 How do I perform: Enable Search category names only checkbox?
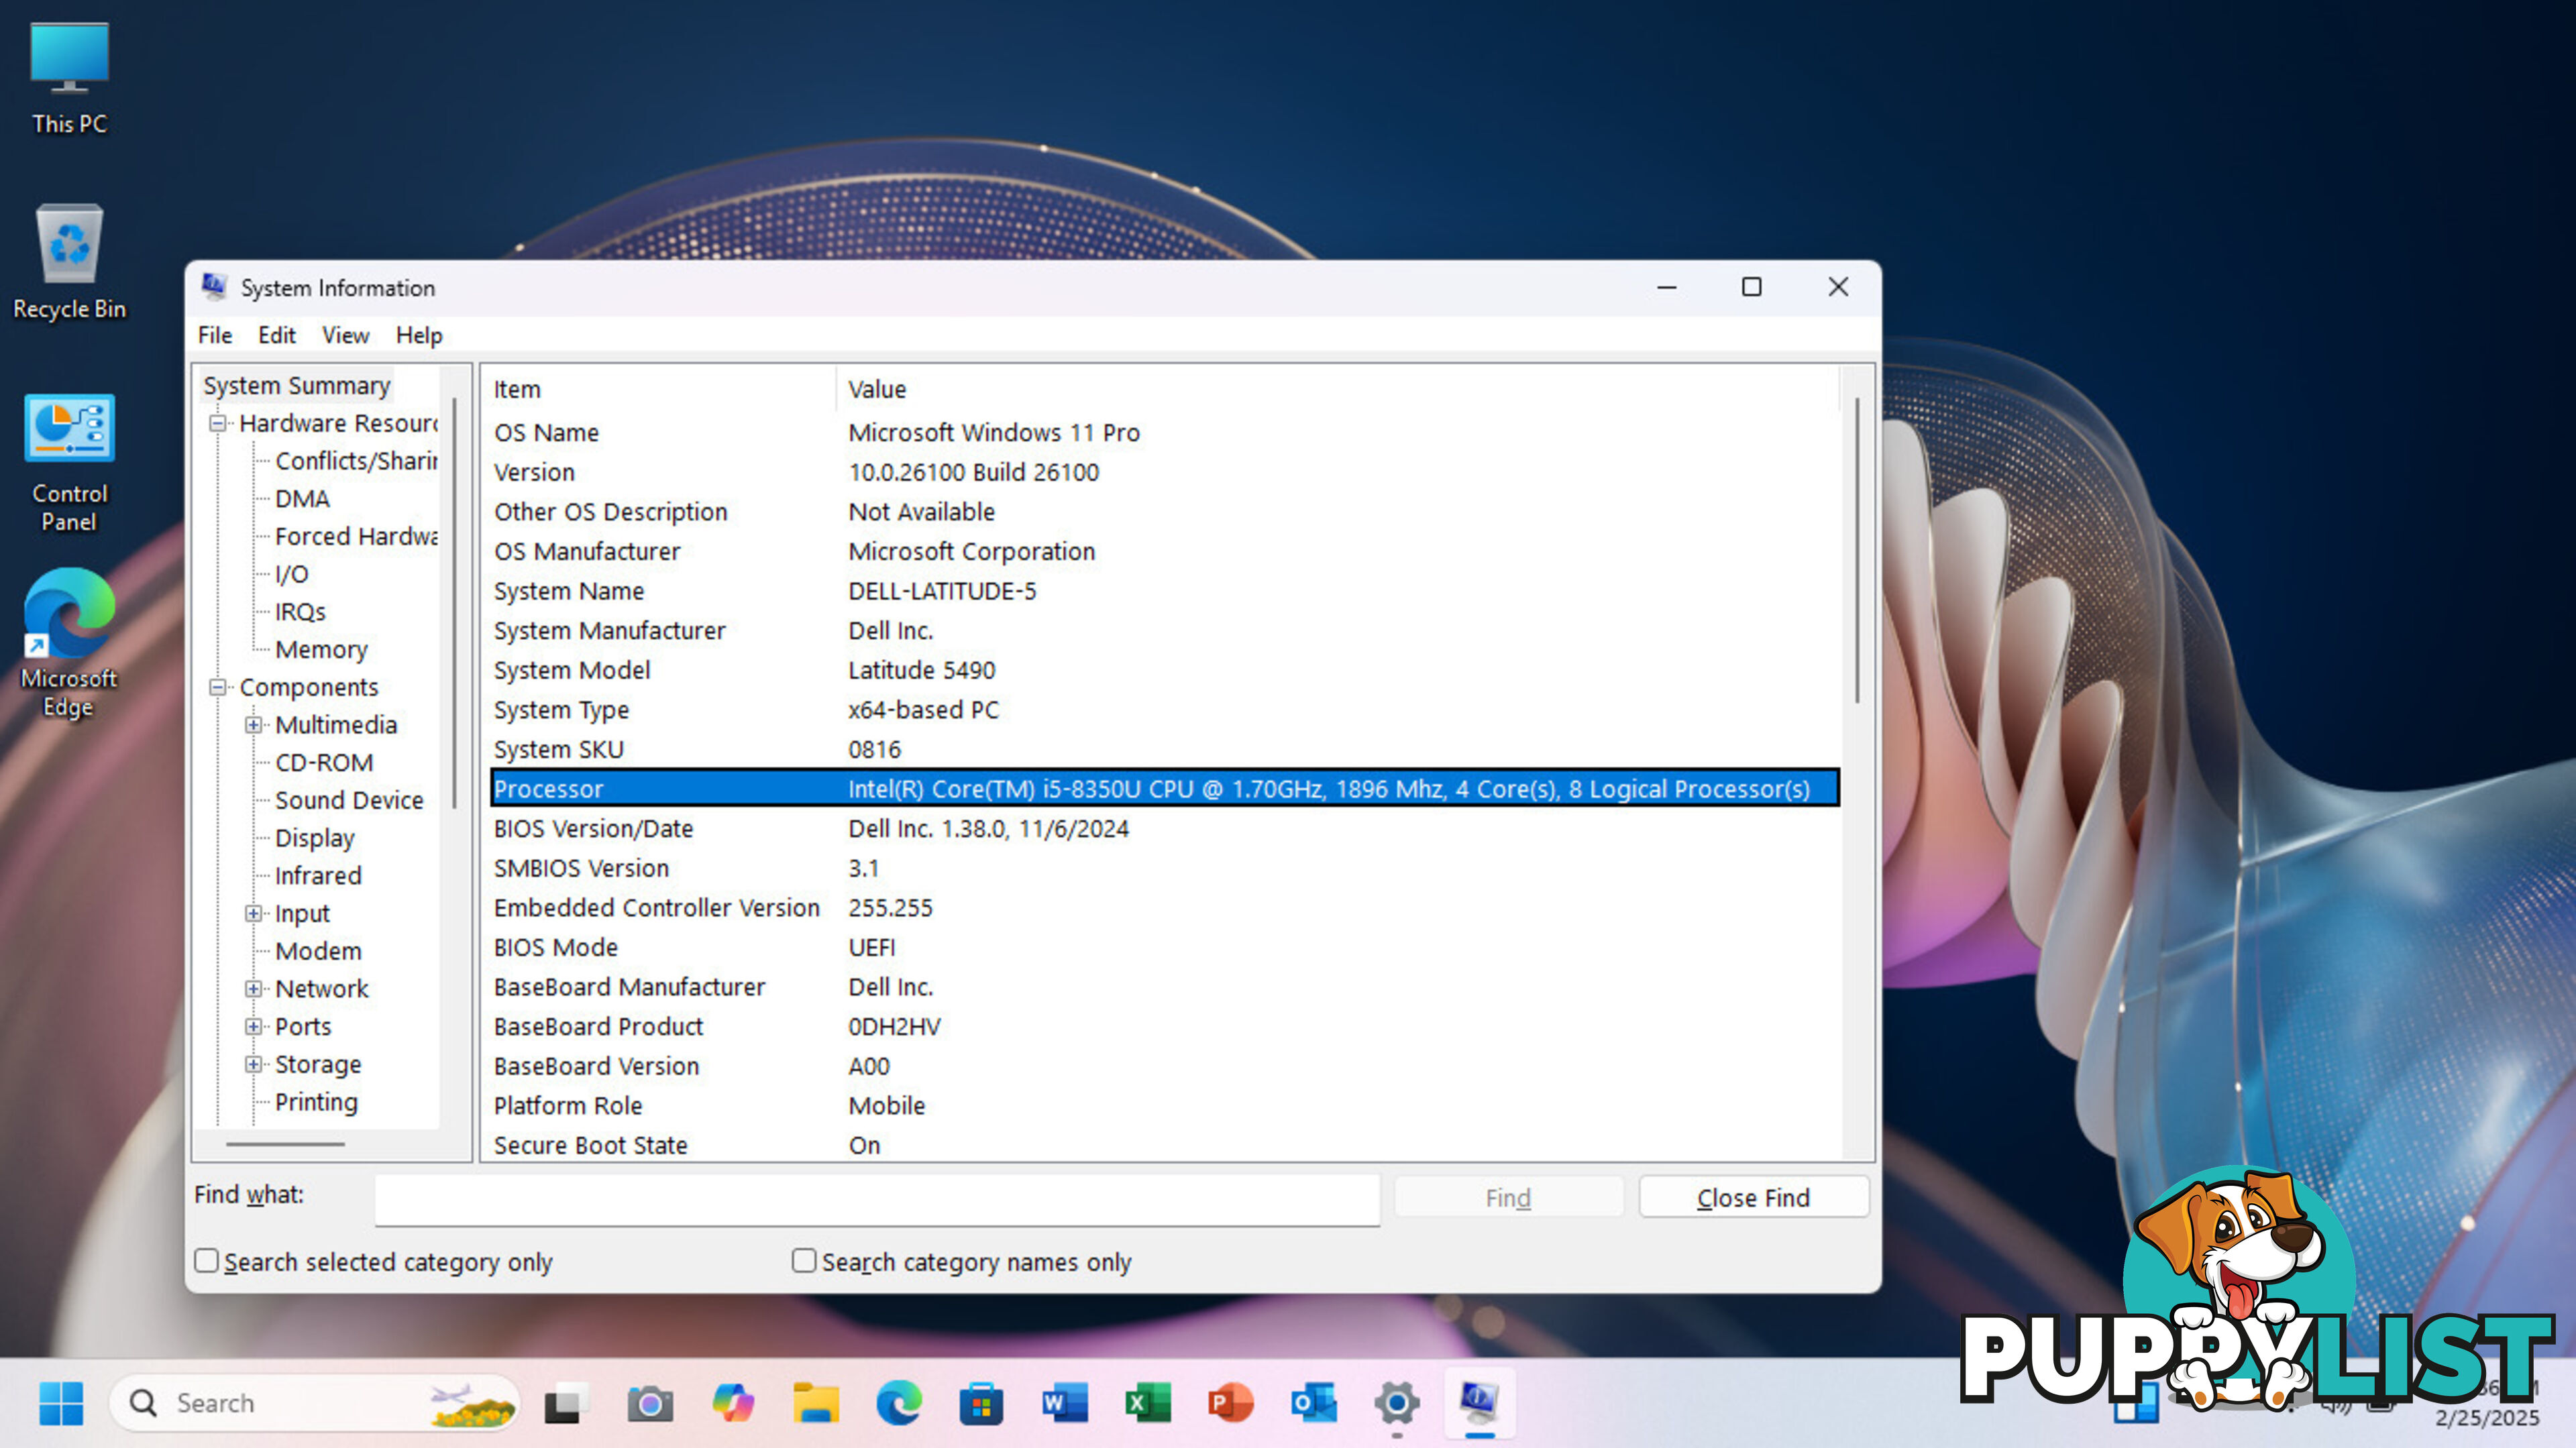tap(804, 1260)
